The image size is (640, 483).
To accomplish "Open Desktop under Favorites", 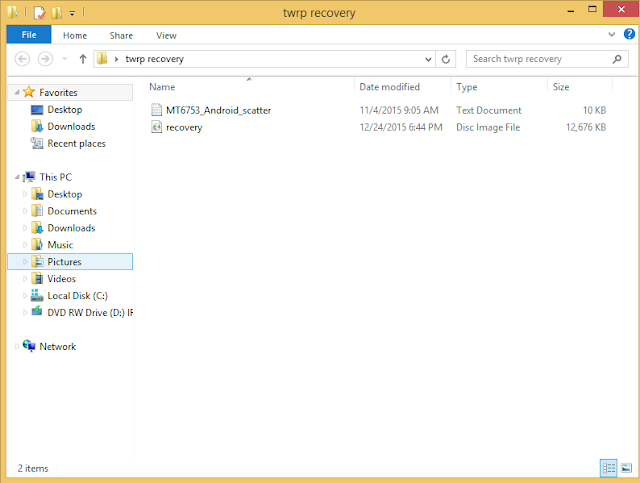I will pos(64,109).
